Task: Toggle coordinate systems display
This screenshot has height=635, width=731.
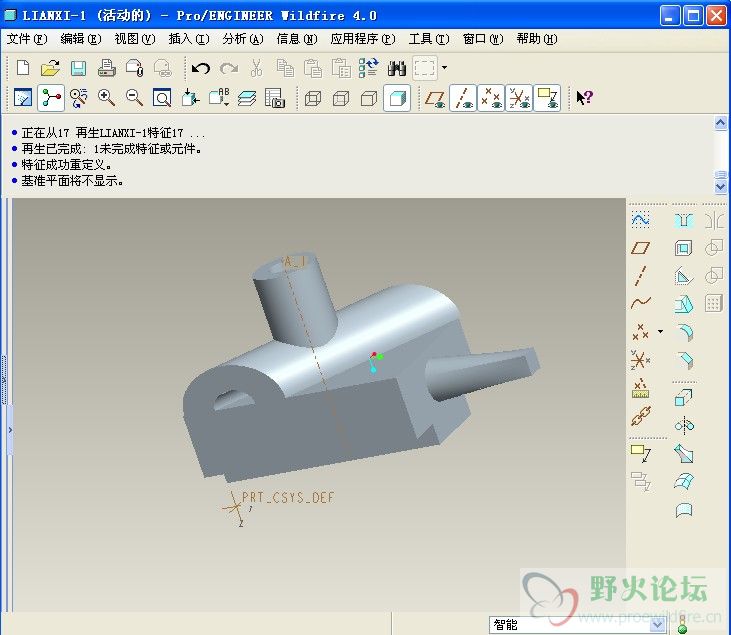Action: pyautogui.click(x=519, y=98)
